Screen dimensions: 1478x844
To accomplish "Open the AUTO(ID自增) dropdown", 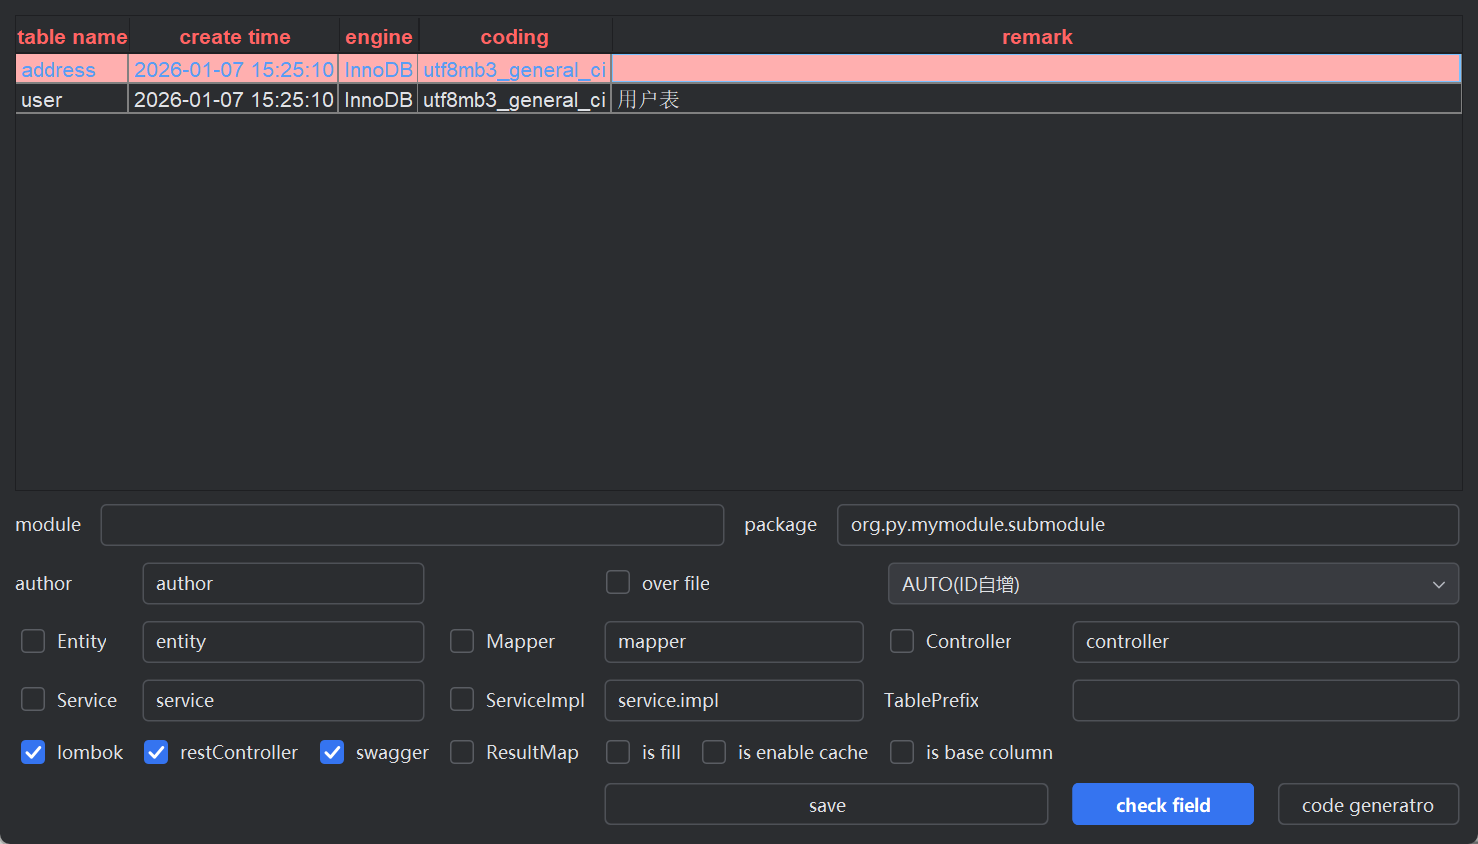I will 1173,584.
